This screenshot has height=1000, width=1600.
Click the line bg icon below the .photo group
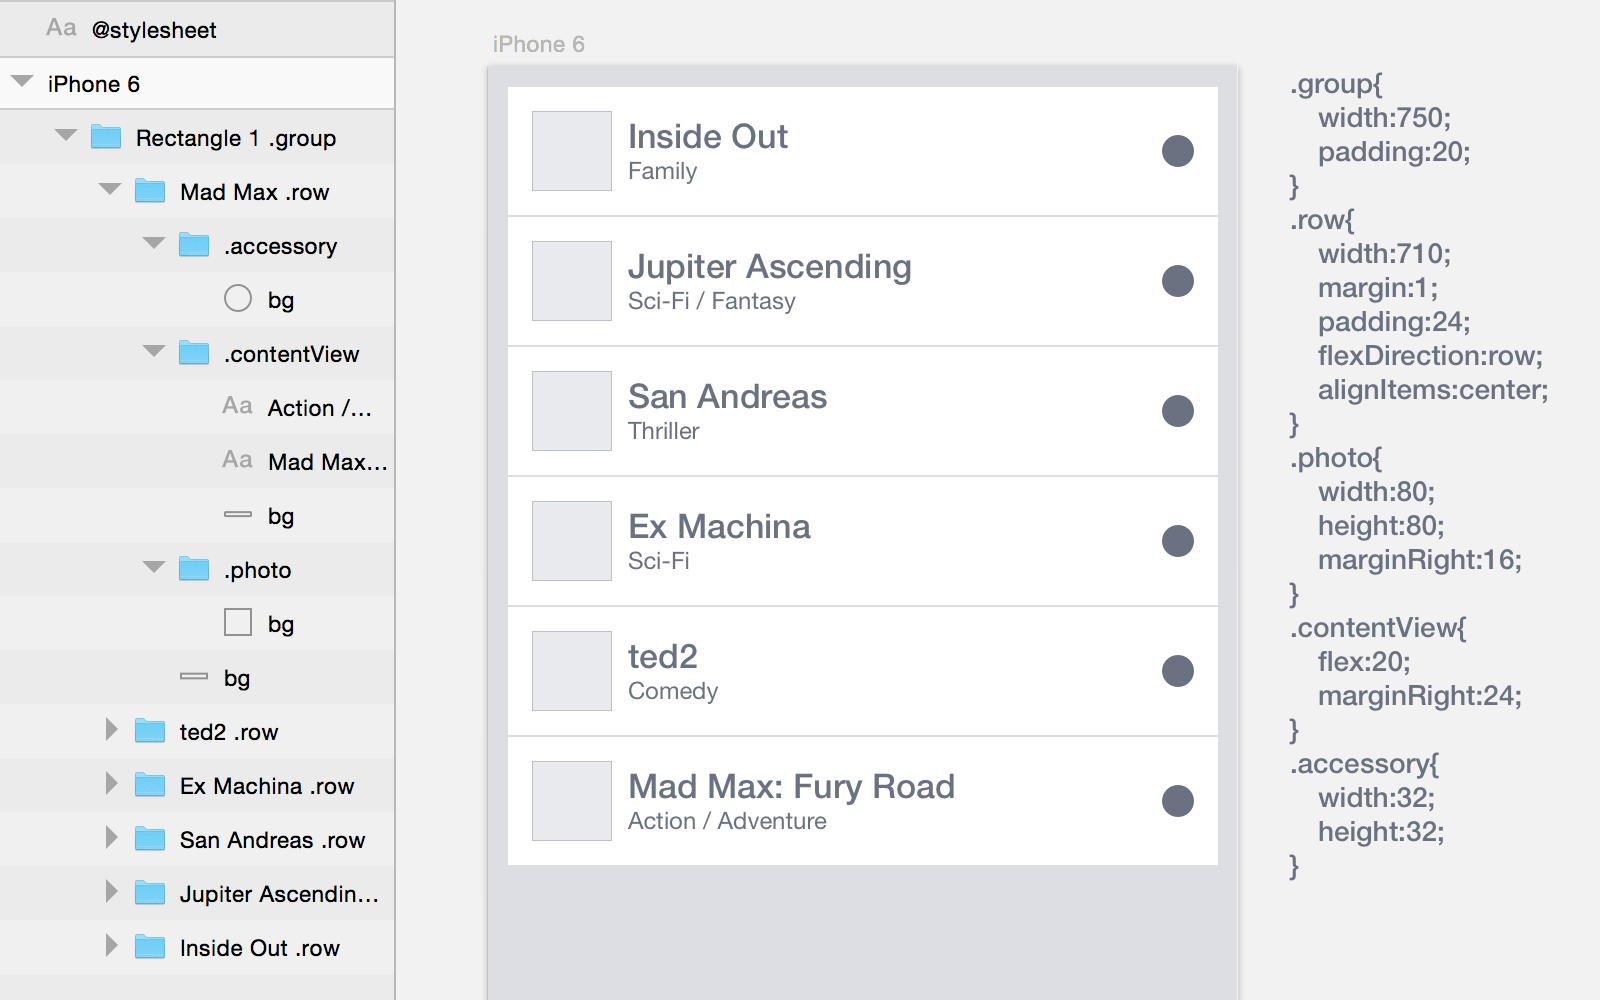pyautogui.click(x=194, y=677)
